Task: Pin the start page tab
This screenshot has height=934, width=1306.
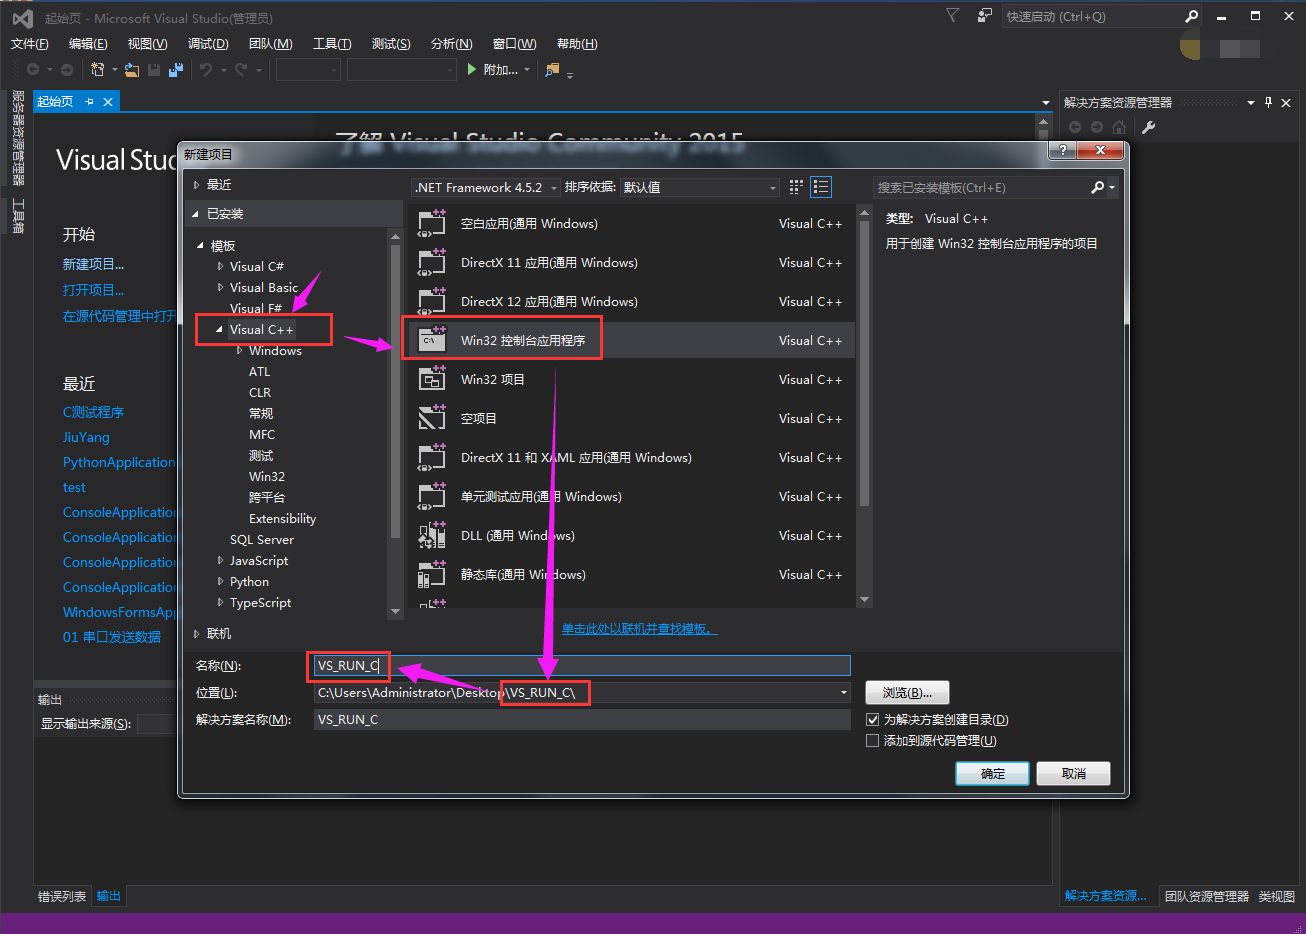Action: 90,101
